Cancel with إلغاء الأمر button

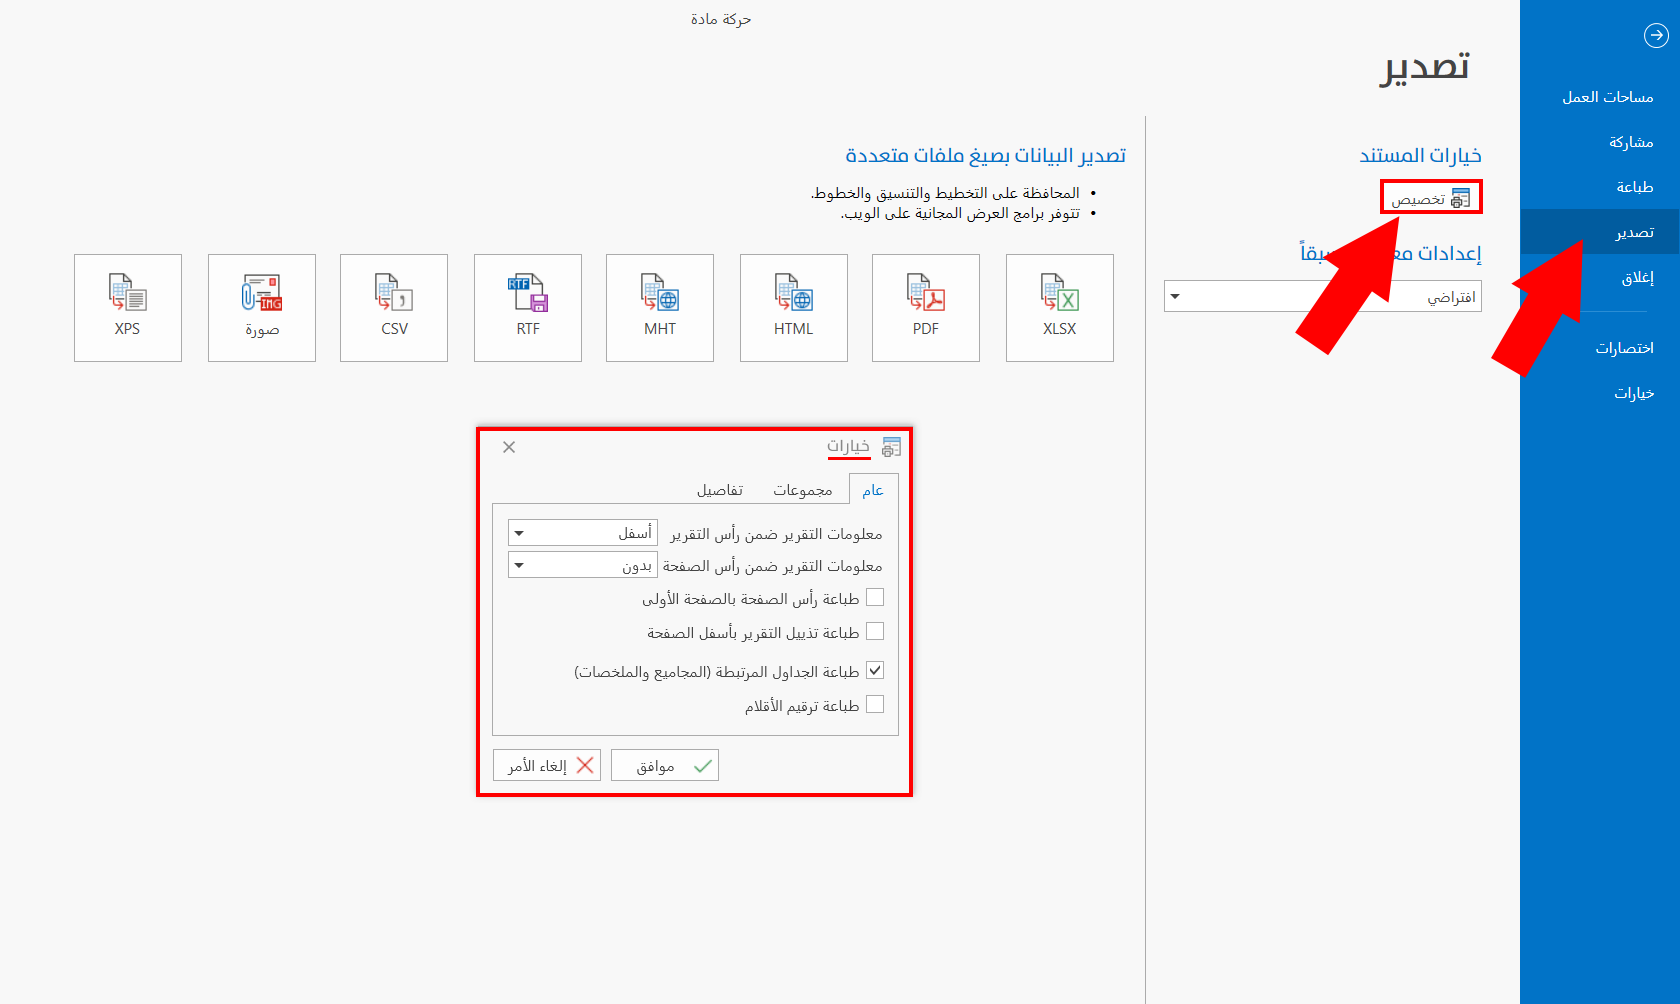pyautogui.click(x=547, y=765)
